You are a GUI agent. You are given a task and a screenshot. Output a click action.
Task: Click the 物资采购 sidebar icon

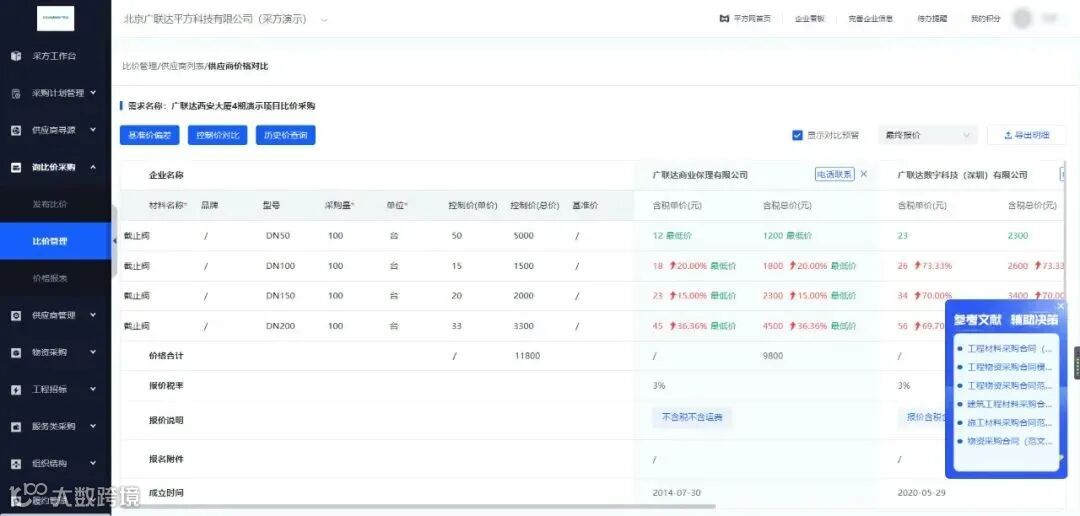pyautogui.click(x=16, y=353)
